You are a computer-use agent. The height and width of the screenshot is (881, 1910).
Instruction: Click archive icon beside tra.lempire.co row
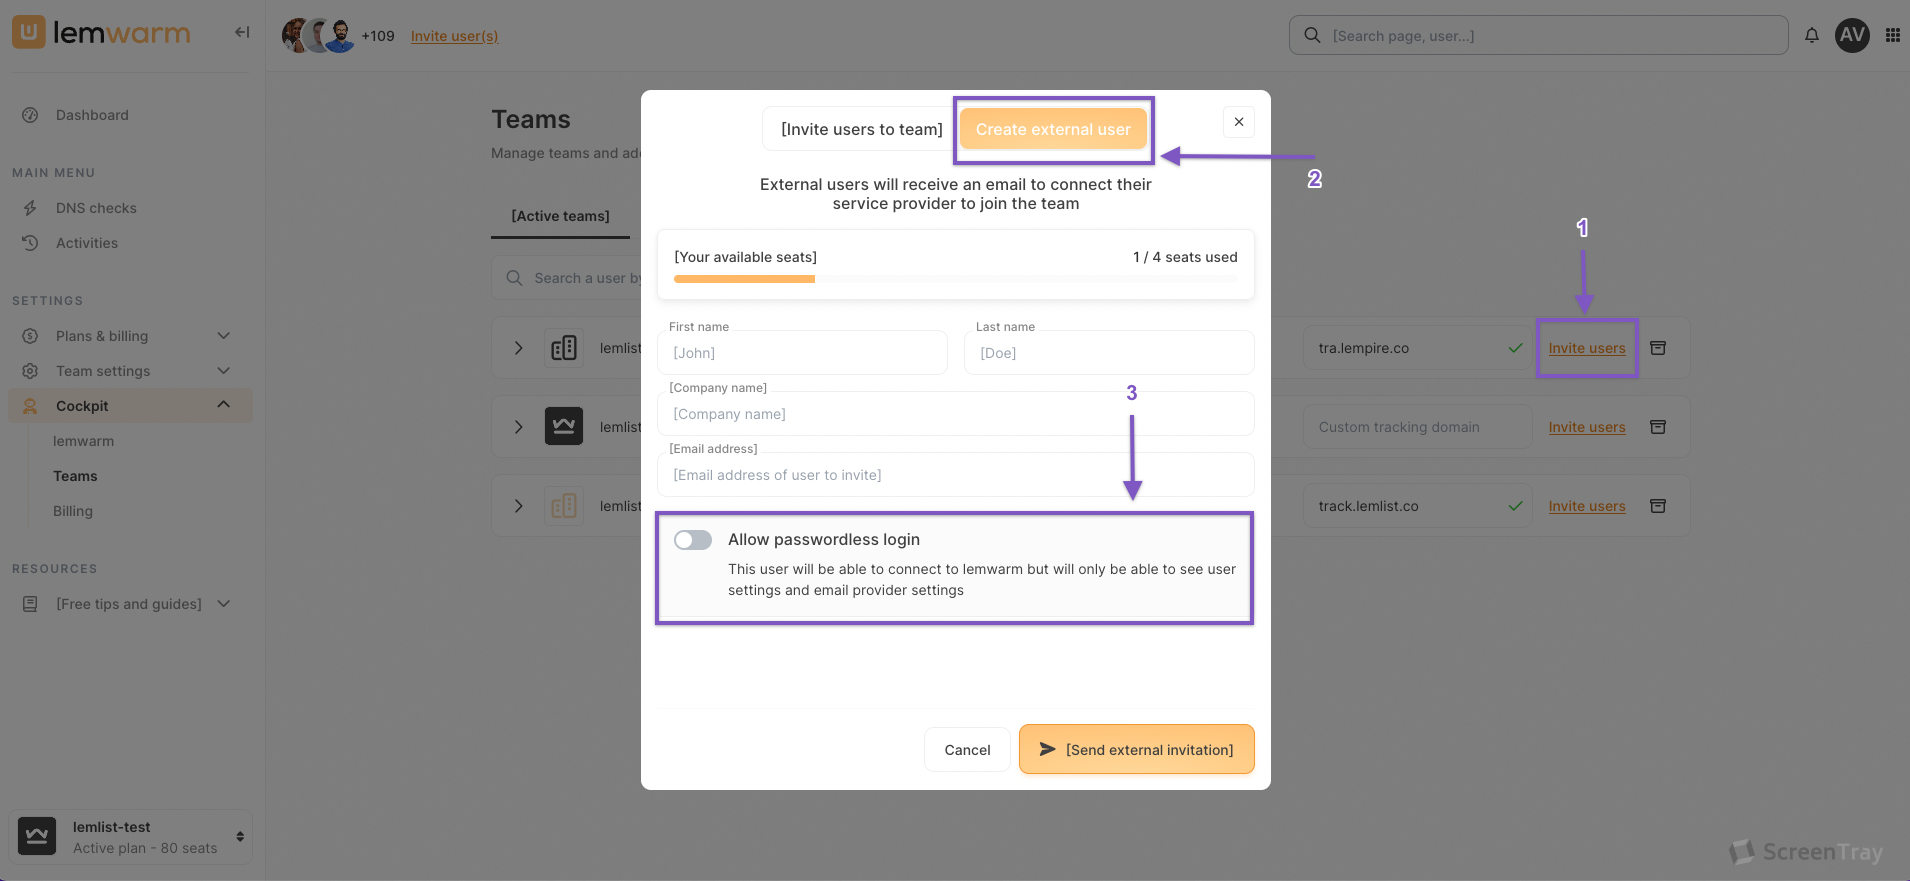[1658, 348]
